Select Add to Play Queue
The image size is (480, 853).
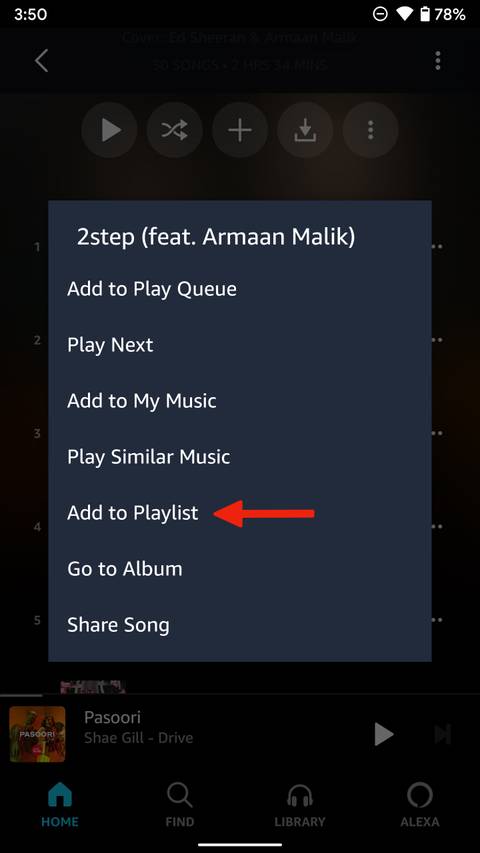pyautogui.click(x=152, y=289)
